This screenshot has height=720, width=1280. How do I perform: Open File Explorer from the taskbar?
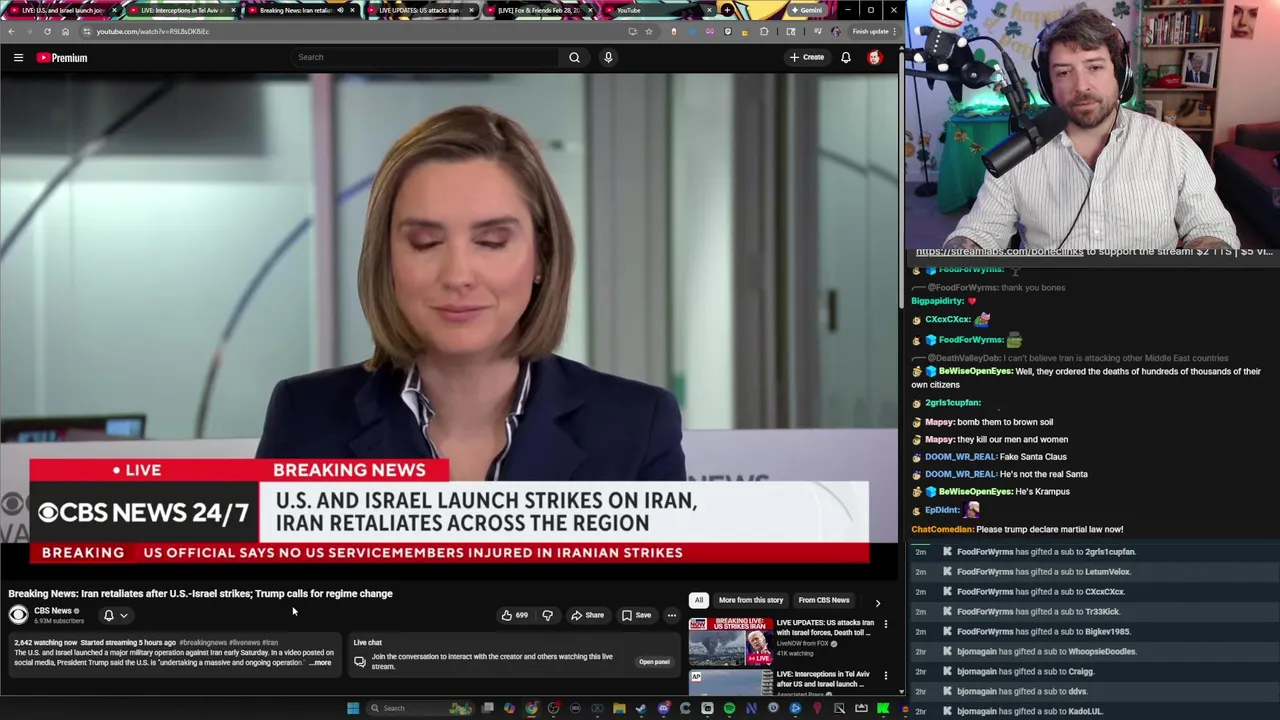pos(619,708)
